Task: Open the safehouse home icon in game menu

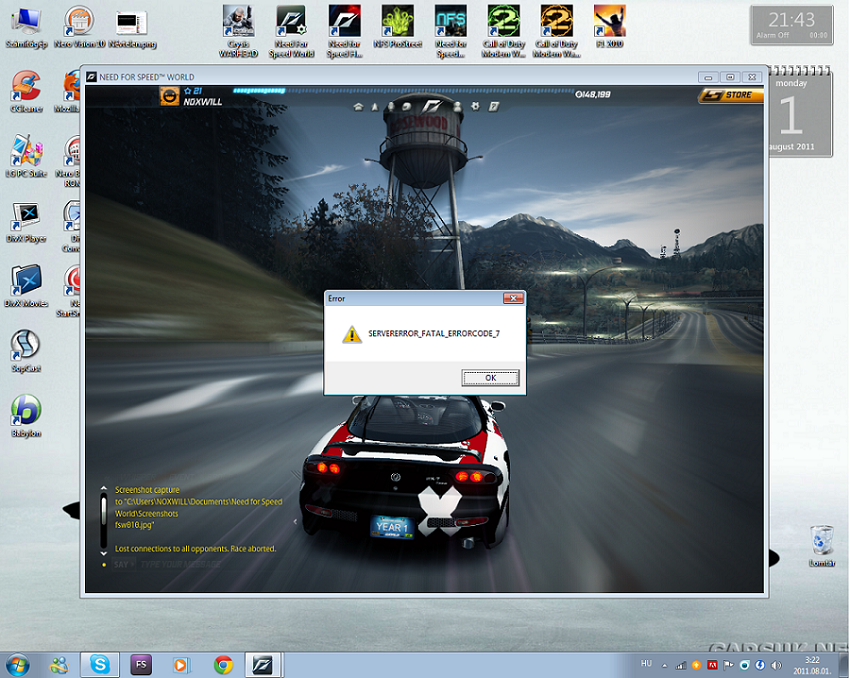Action: [x=358, y=107]
